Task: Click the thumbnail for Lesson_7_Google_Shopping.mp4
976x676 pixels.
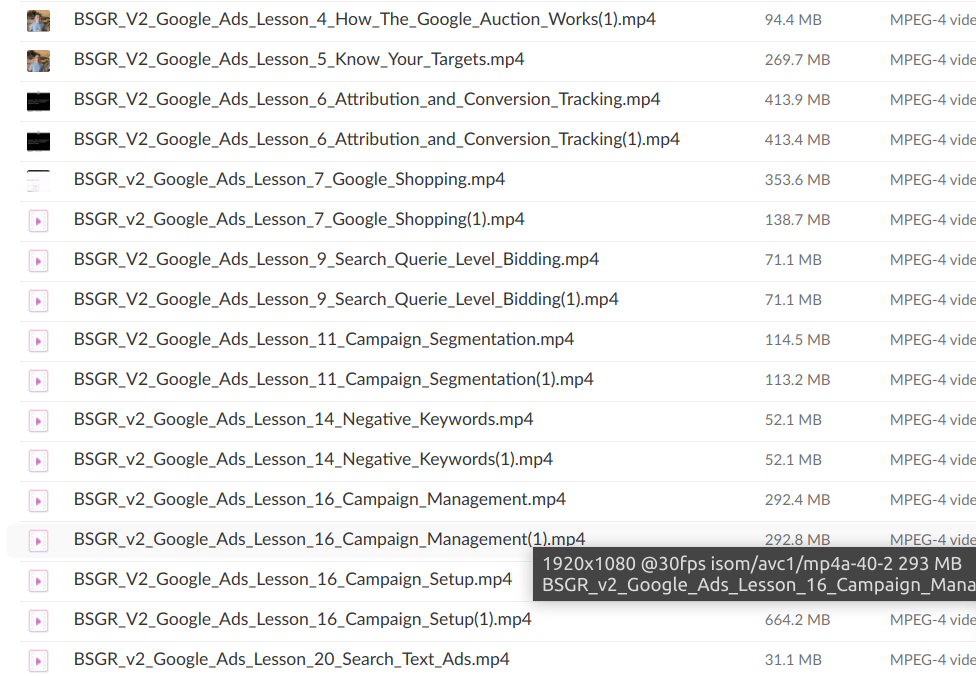Action: click(38, 180)
